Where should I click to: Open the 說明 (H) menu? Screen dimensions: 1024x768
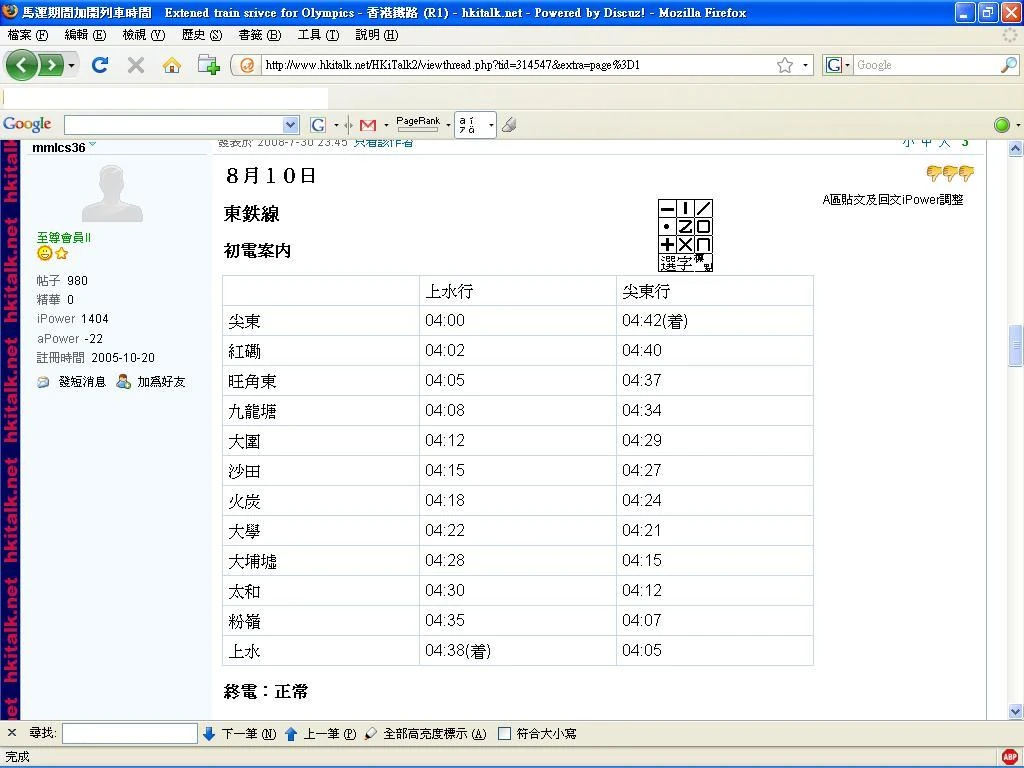377,35
